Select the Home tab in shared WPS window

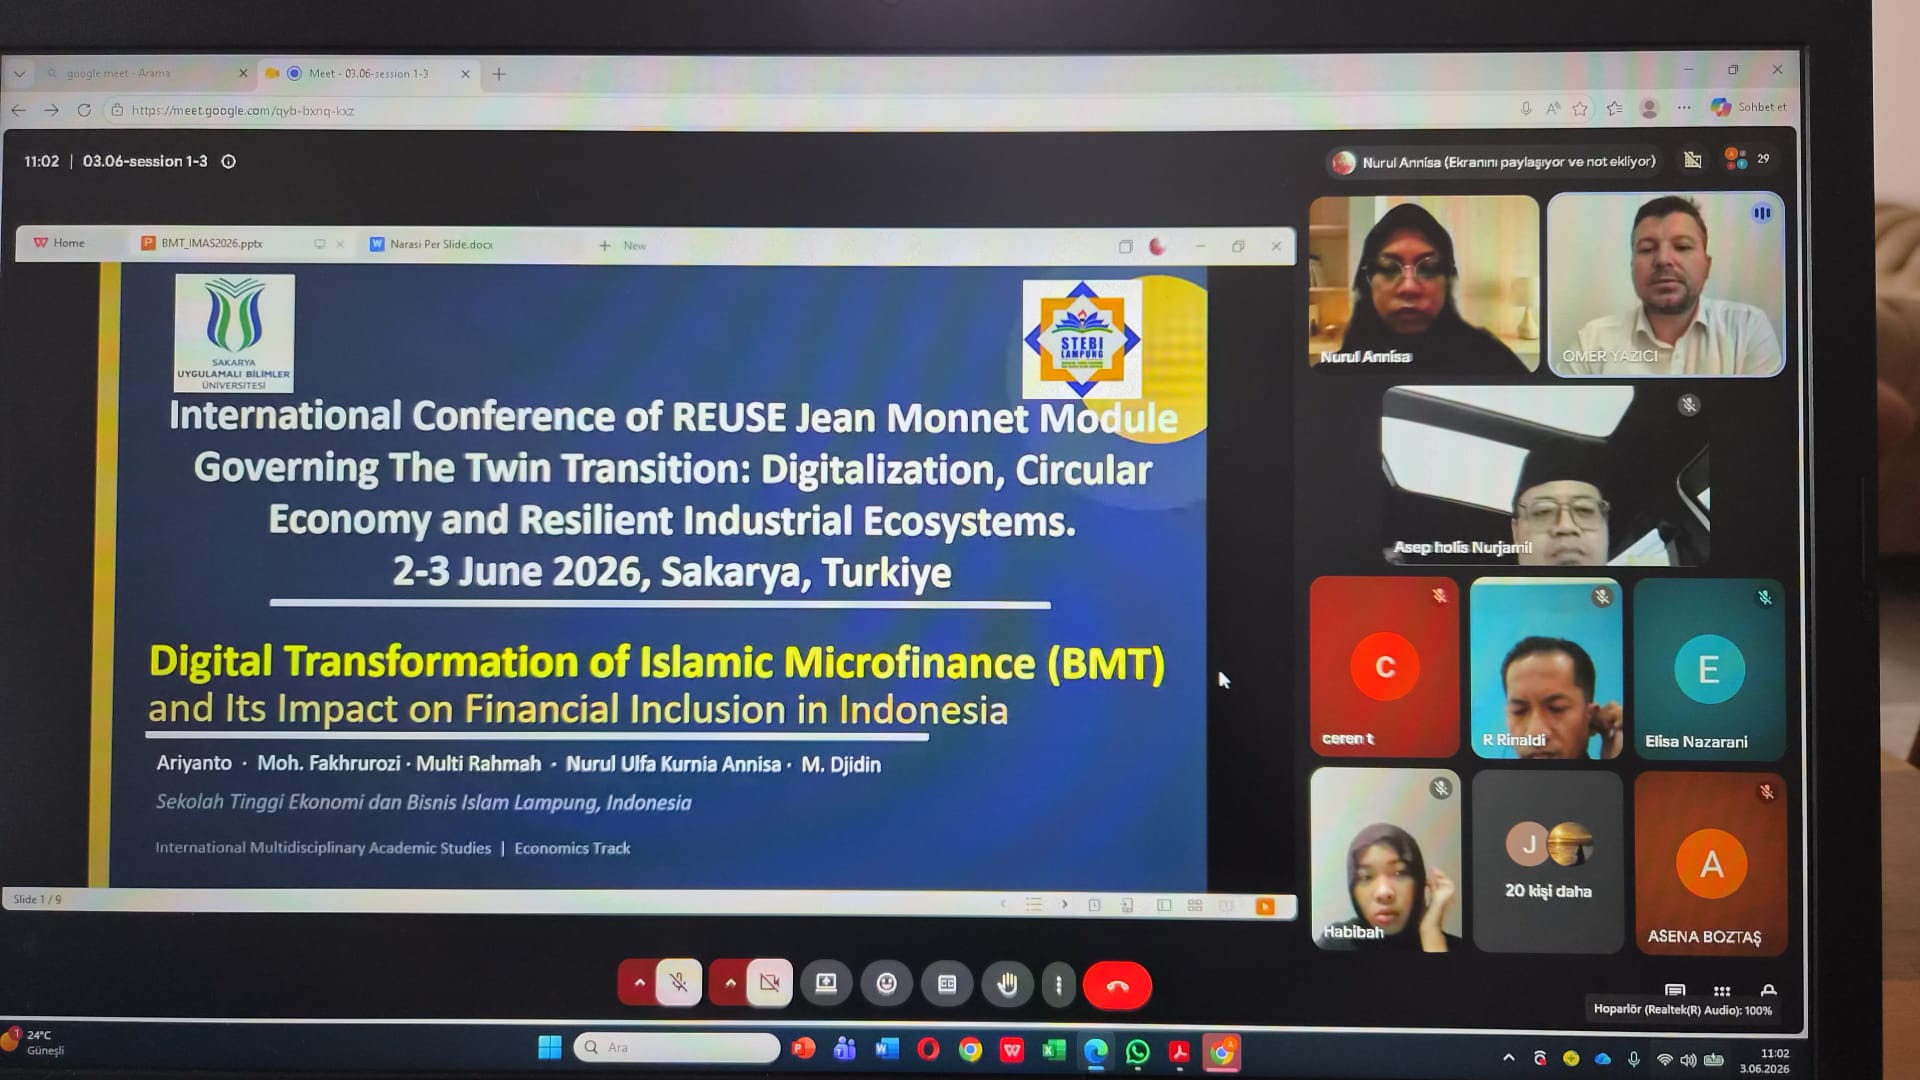[x=60, y=243]
